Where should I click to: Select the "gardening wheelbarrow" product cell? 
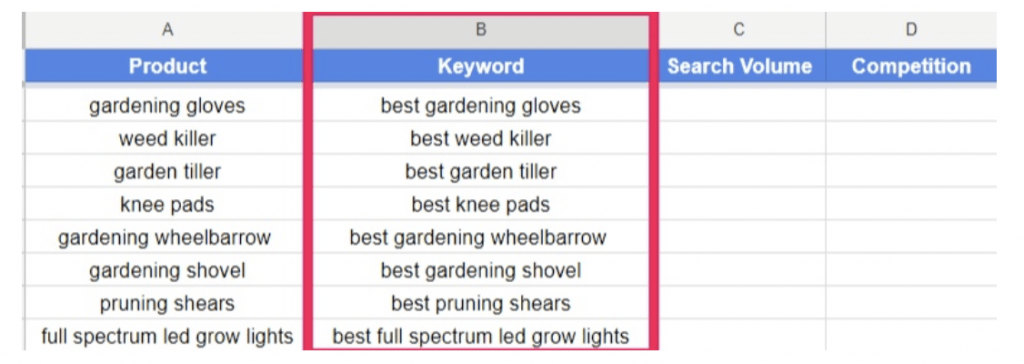click(167, 237)
